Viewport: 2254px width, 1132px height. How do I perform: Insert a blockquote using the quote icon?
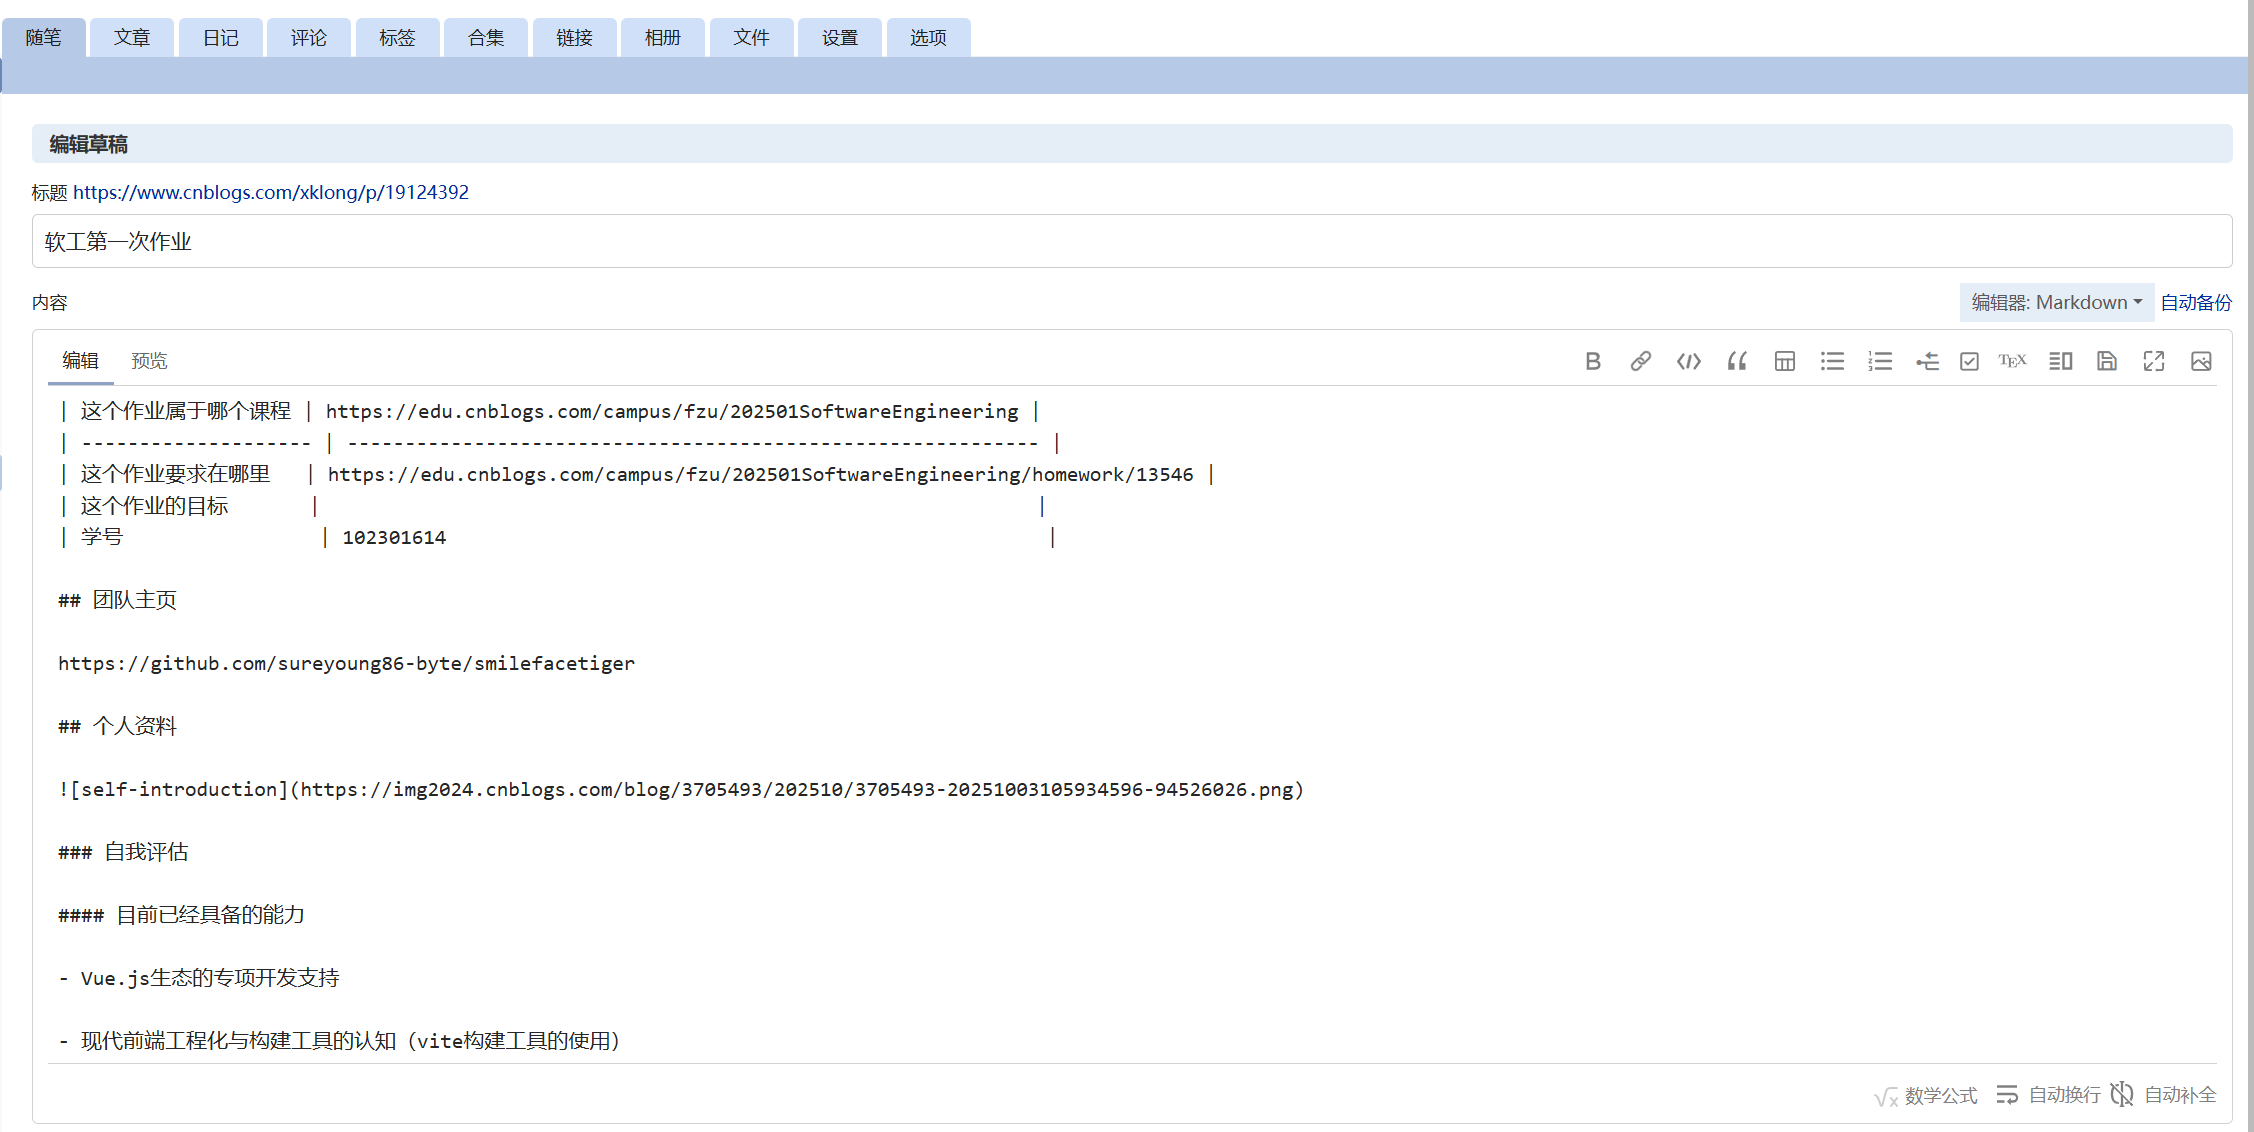click(x=1737, y=361)
